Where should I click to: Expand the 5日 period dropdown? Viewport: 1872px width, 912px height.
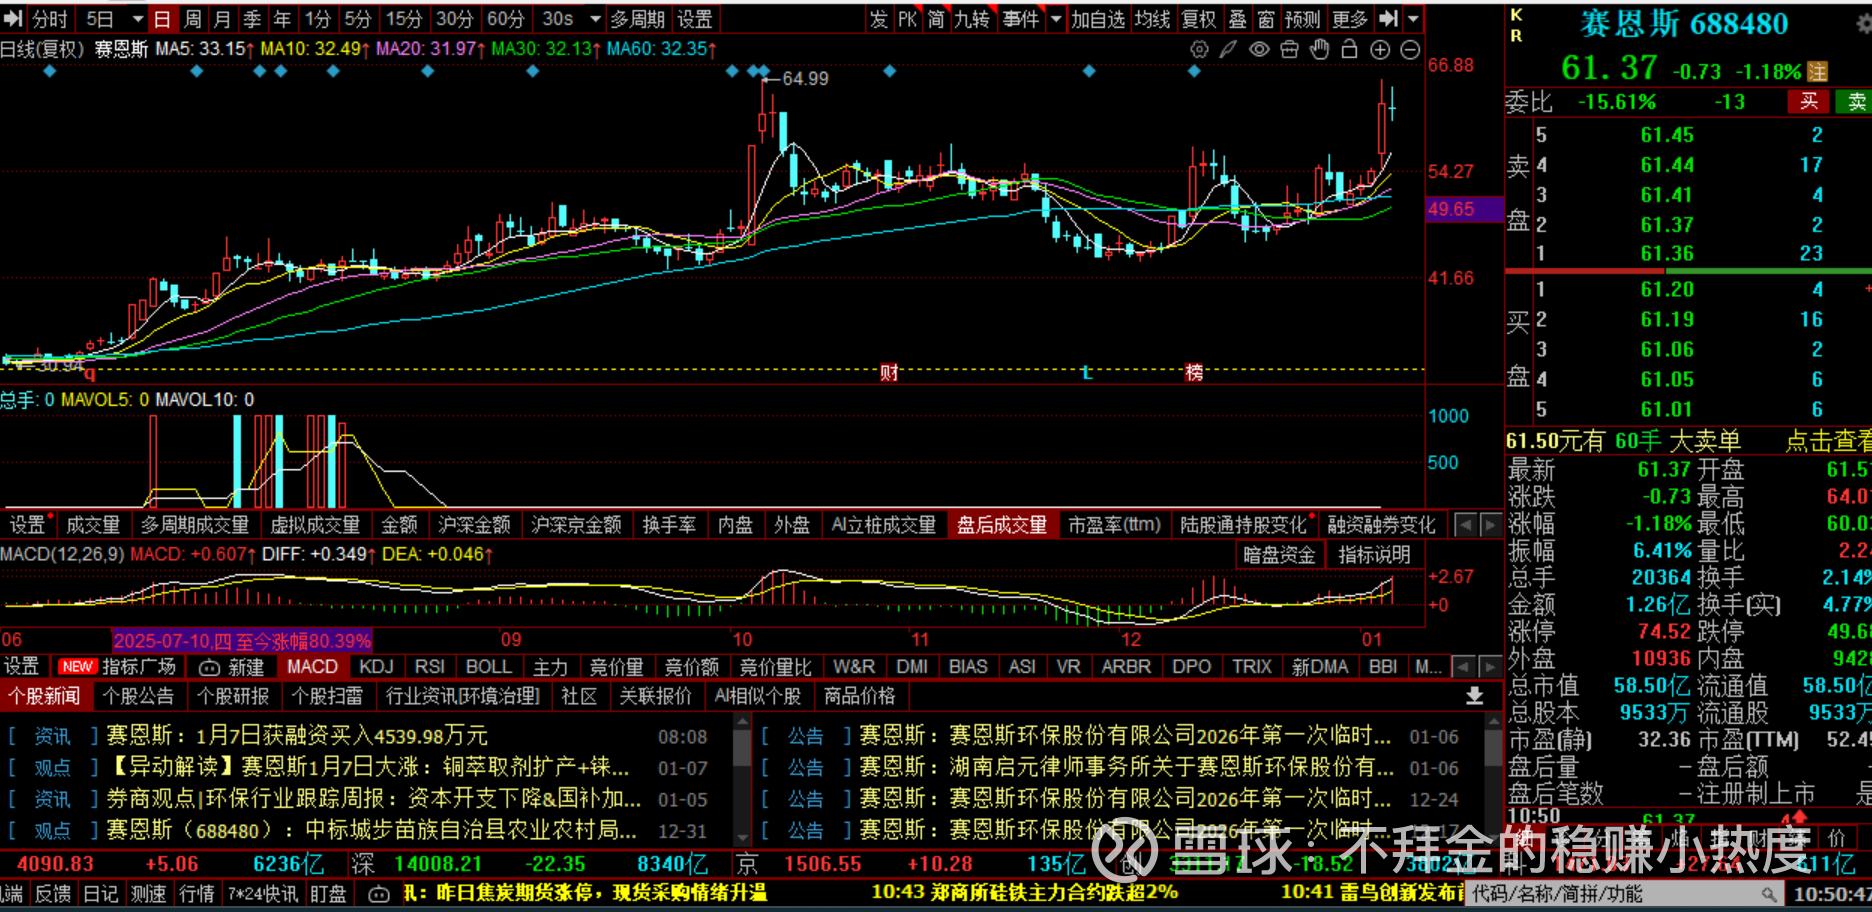coord(137,19)
